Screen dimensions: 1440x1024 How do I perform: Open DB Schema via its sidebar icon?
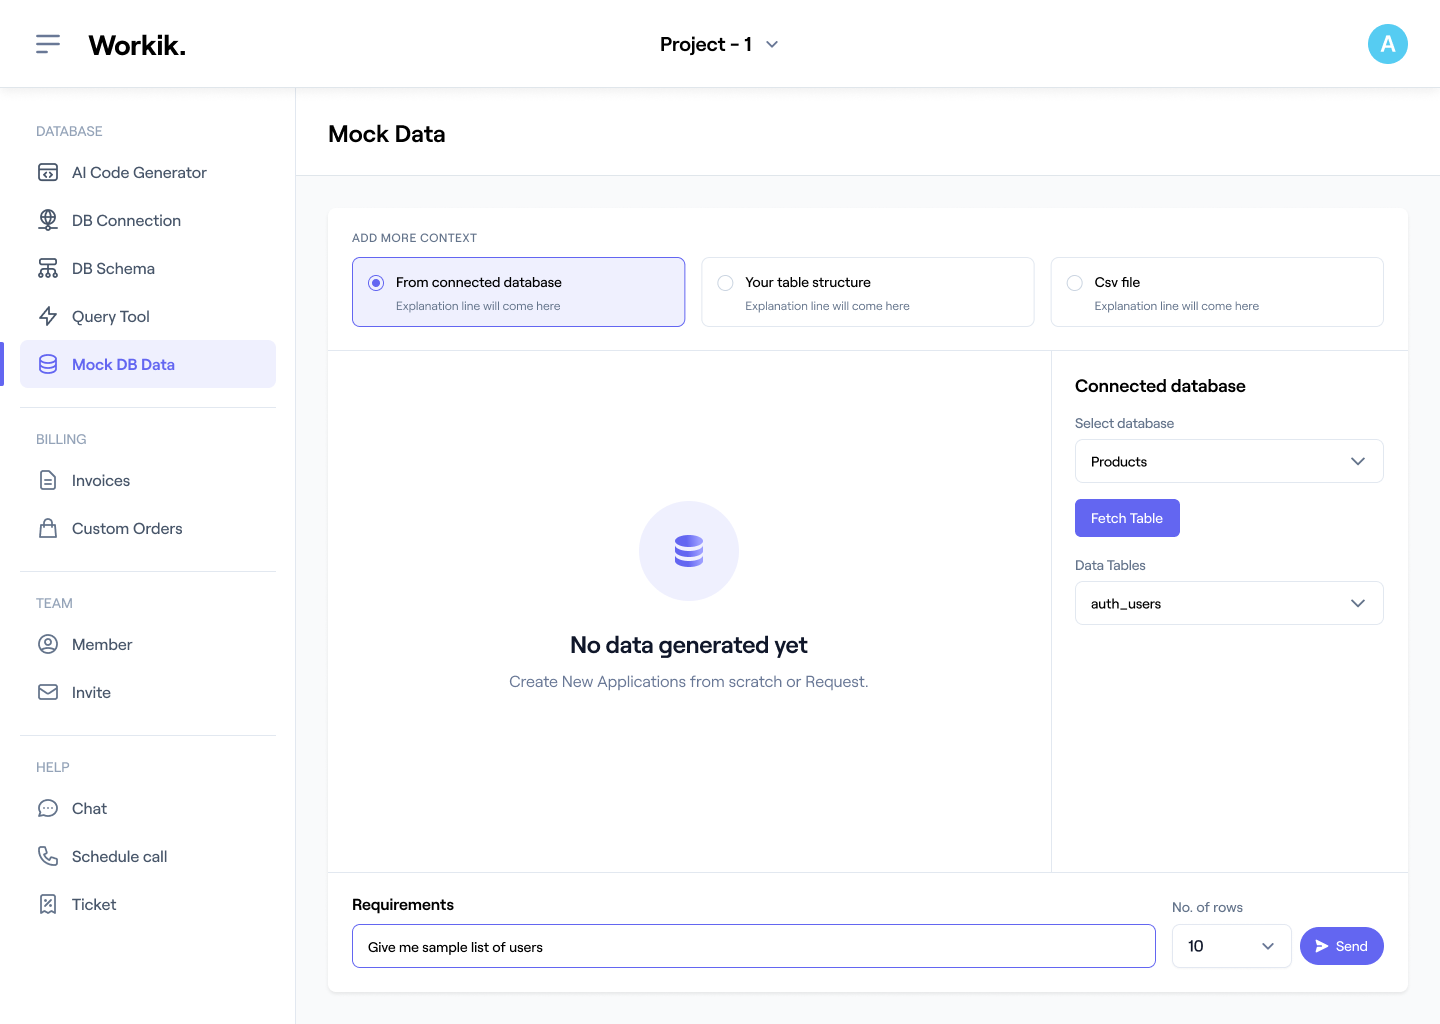(48, 268)
